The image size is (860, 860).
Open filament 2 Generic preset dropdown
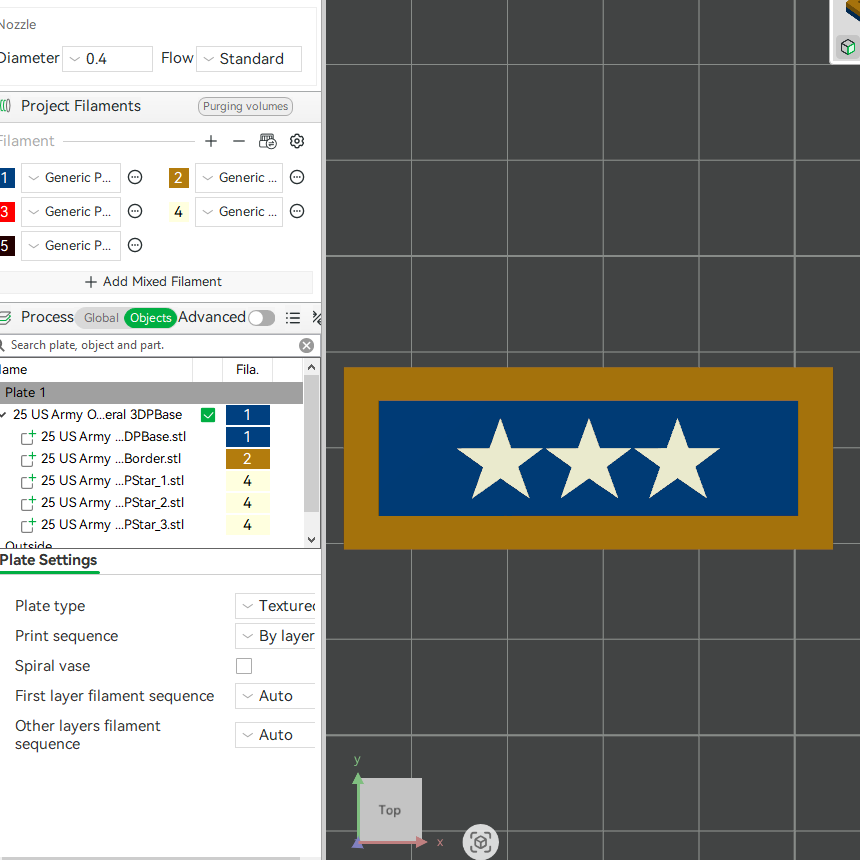(239, 178)
